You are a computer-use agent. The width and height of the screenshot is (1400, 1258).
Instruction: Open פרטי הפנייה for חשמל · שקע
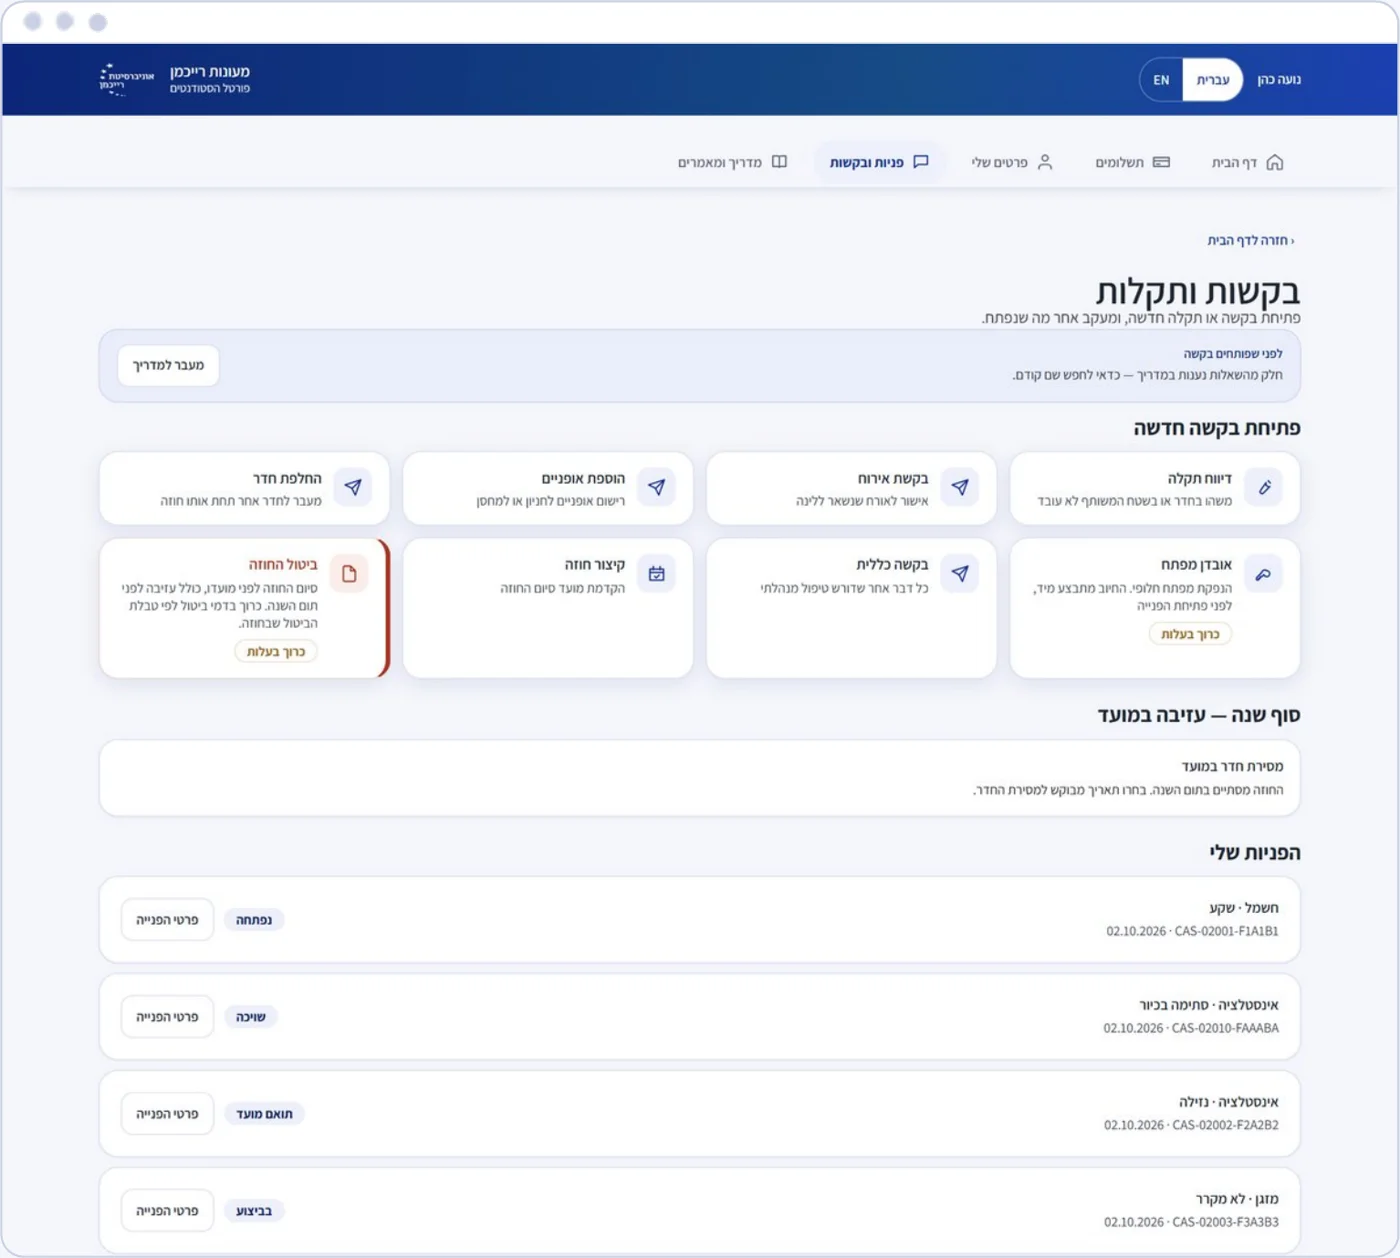(x=167, y=919)
